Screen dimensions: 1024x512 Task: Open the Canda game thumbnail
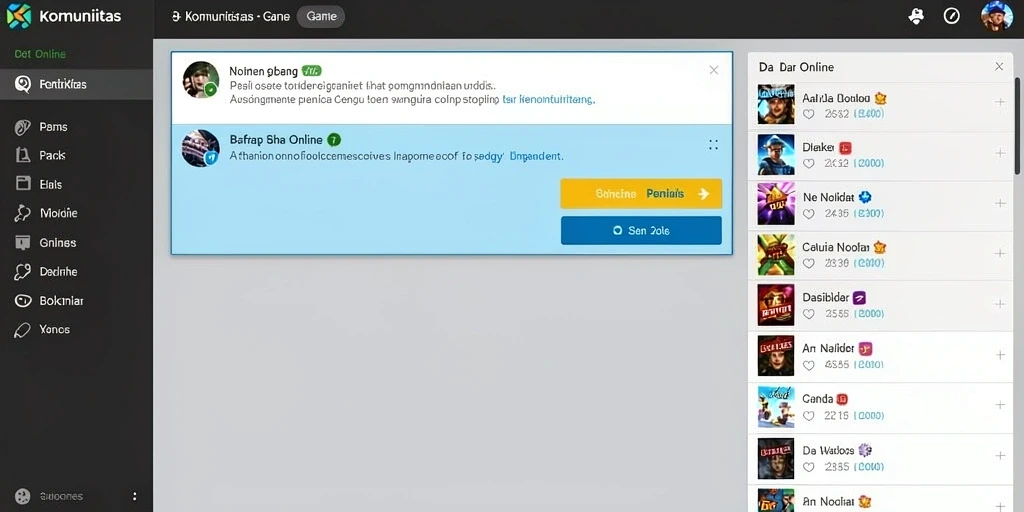[x=776, y=407]
